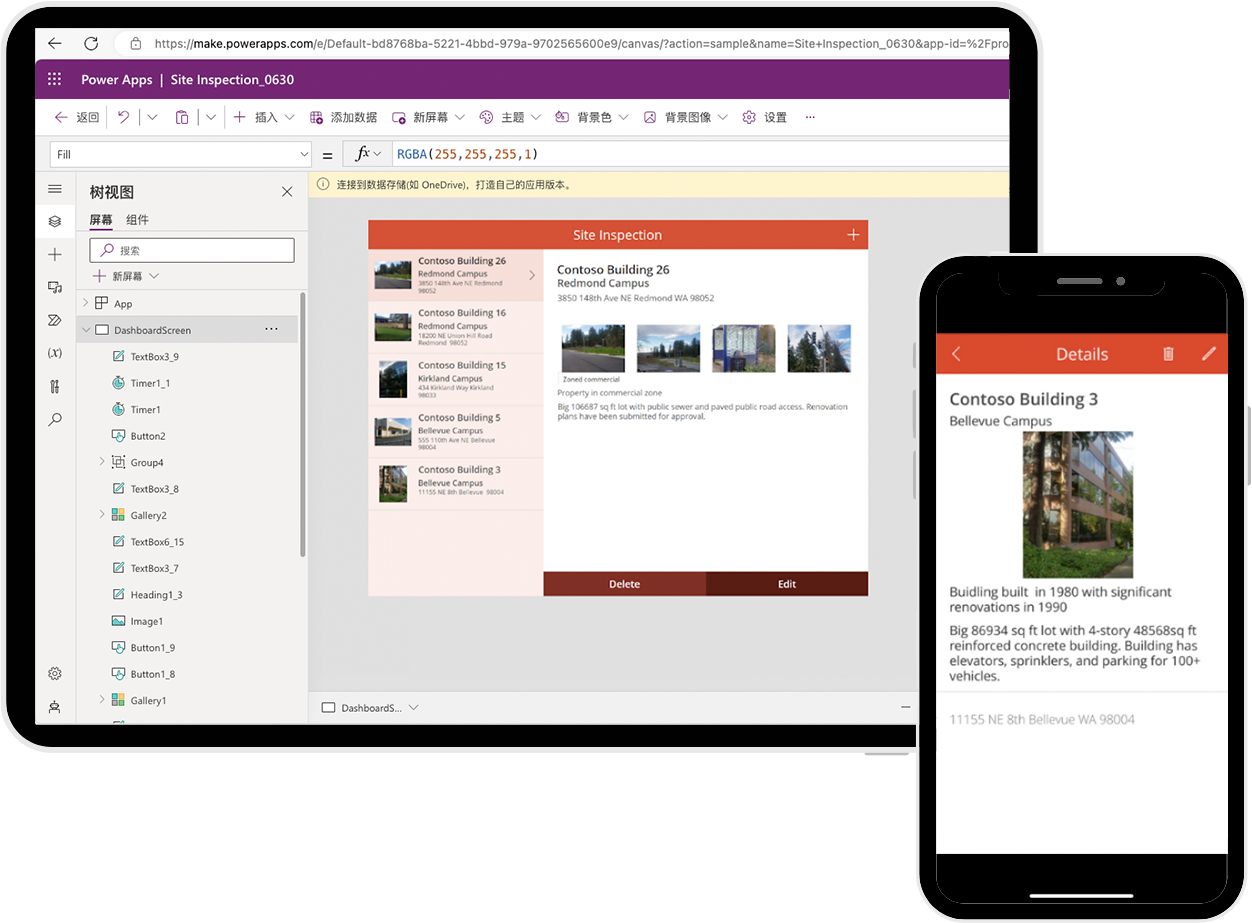Click the Contoso Building 3 photo on phone

point(1078,505)
